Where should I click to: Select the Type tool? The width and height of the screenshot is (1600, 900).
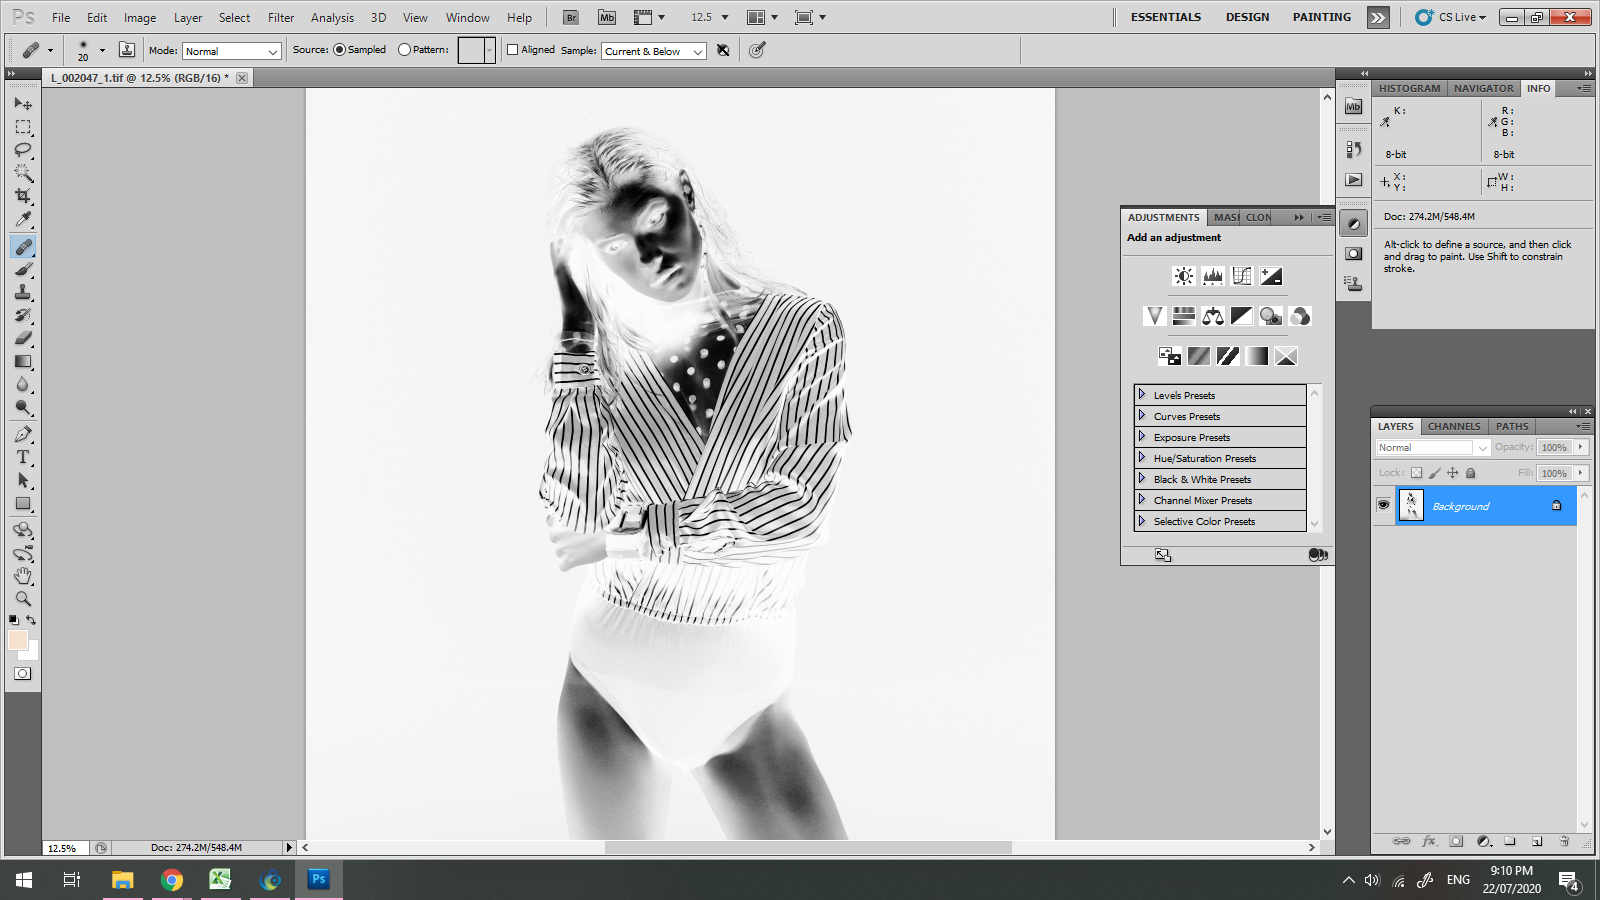pyautogui.click(x=23, y=457)
